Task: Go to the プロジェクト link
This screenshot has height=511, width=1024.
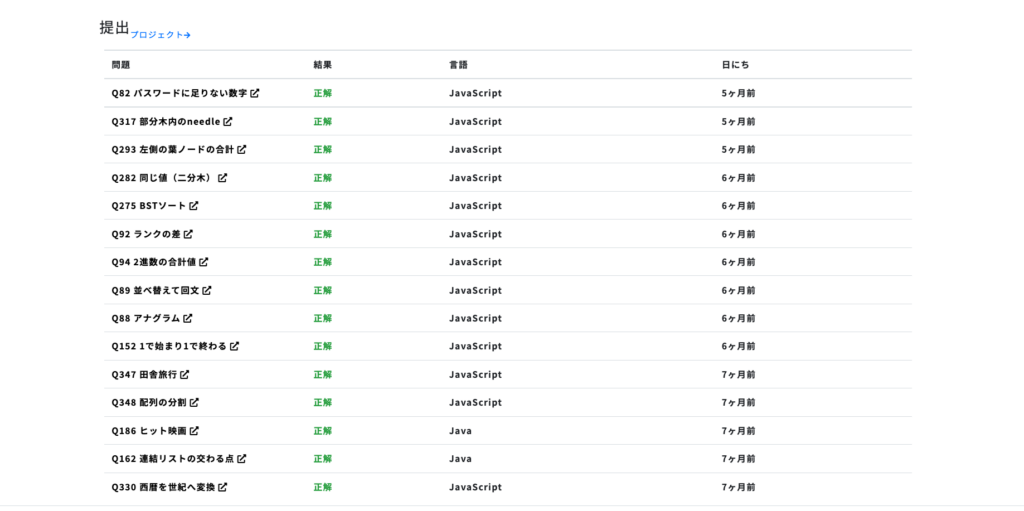Action: [161, 35]
